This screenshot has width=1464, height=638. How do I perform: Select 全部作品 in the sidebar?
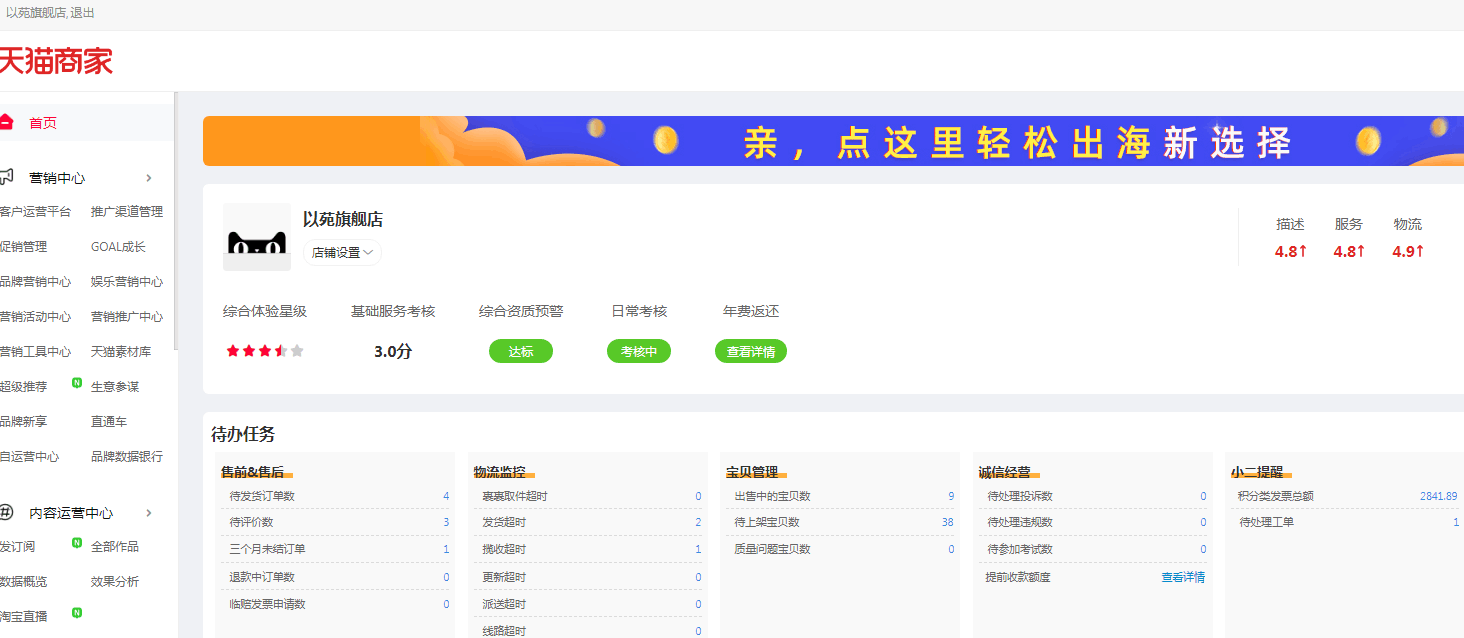tap(115, 547)
